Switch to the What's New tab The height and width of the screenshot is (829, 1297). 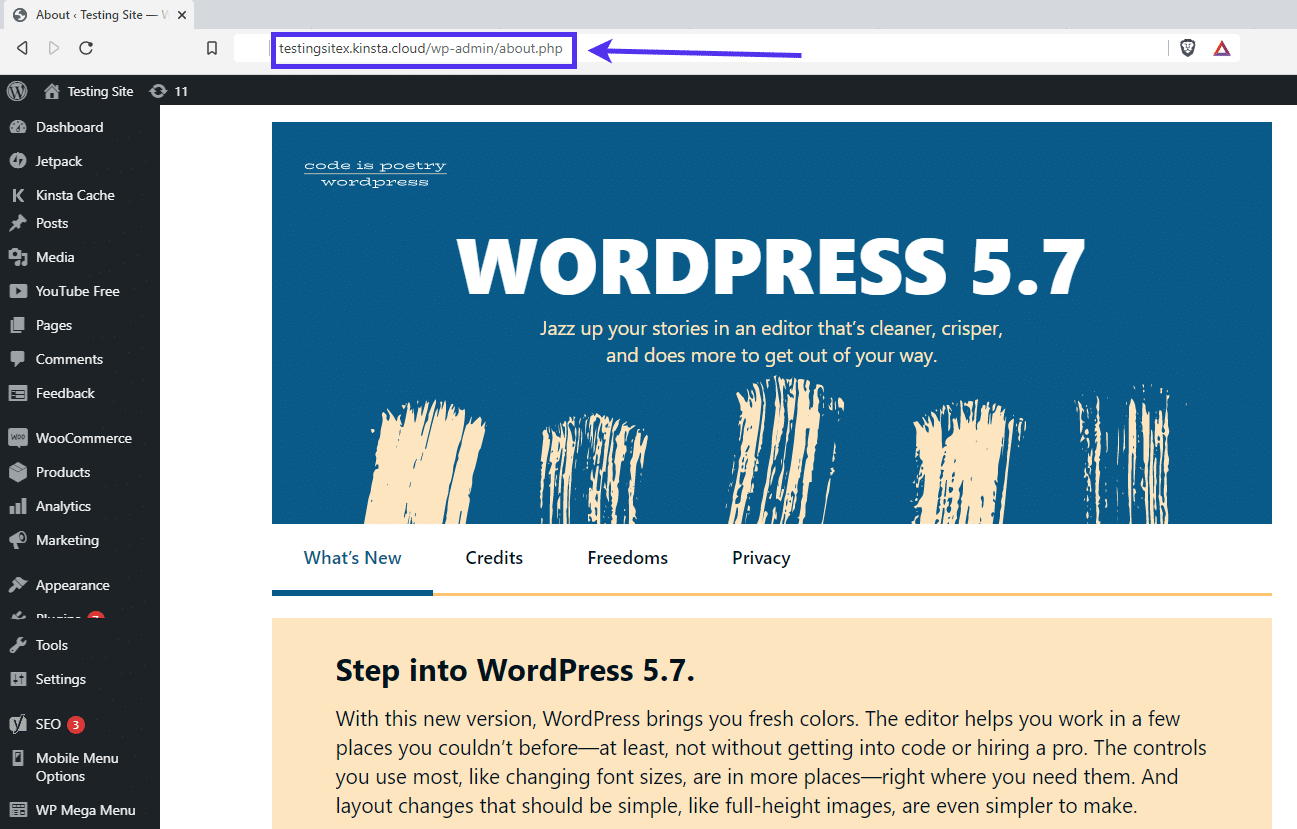click(352, 558)
